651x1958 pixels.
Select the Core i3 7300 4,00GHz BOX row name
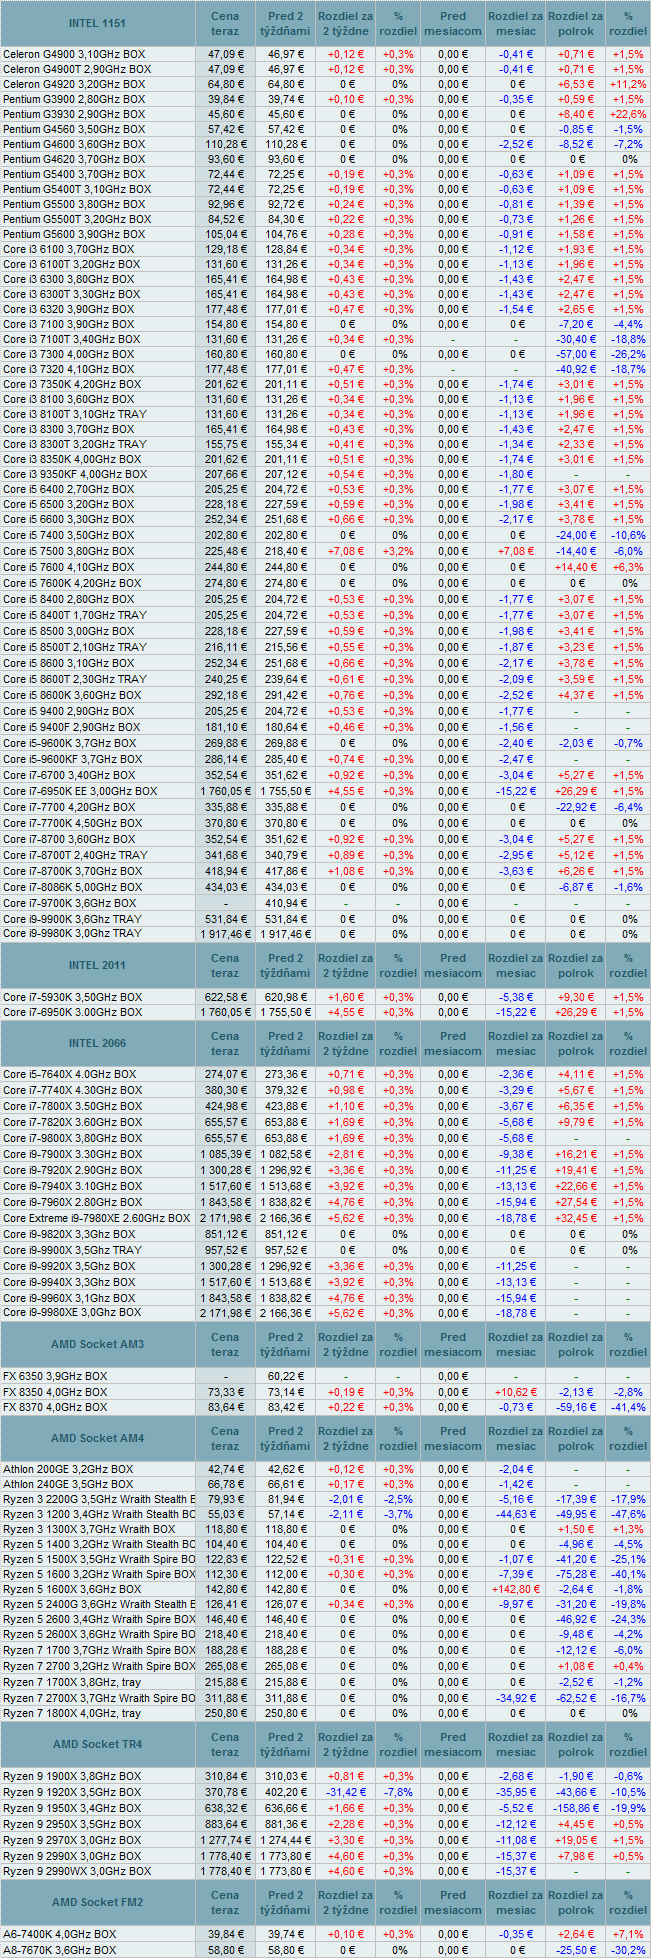click(x=69, y=354)
